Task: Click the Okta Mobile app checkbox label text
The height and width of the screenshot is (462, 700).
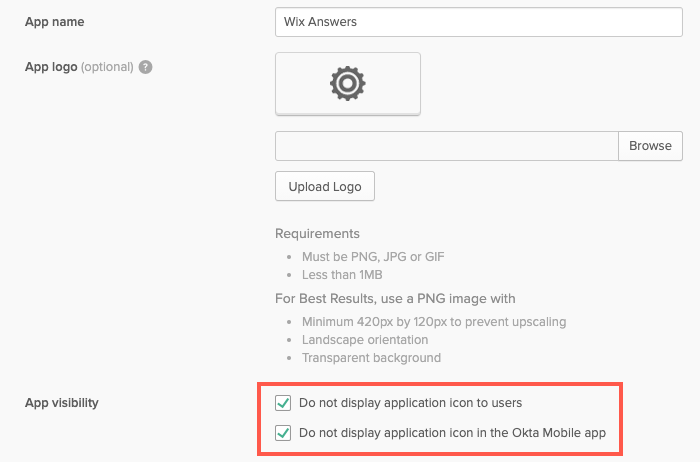Action: pyautogui.click(x=452, y=433)
